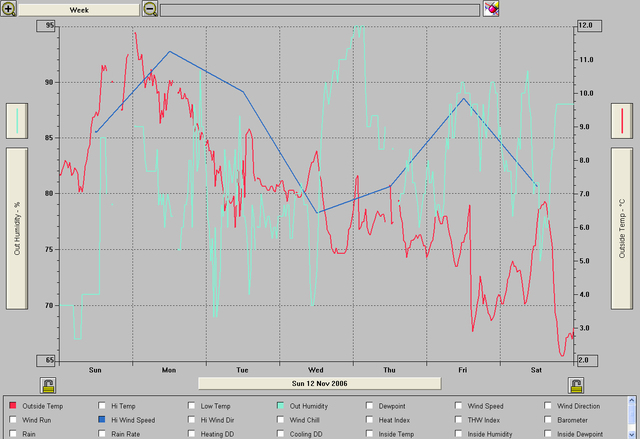Screen dimensions: 640x439
Task: Click the right padlock icon
Action: click(576, 385)
